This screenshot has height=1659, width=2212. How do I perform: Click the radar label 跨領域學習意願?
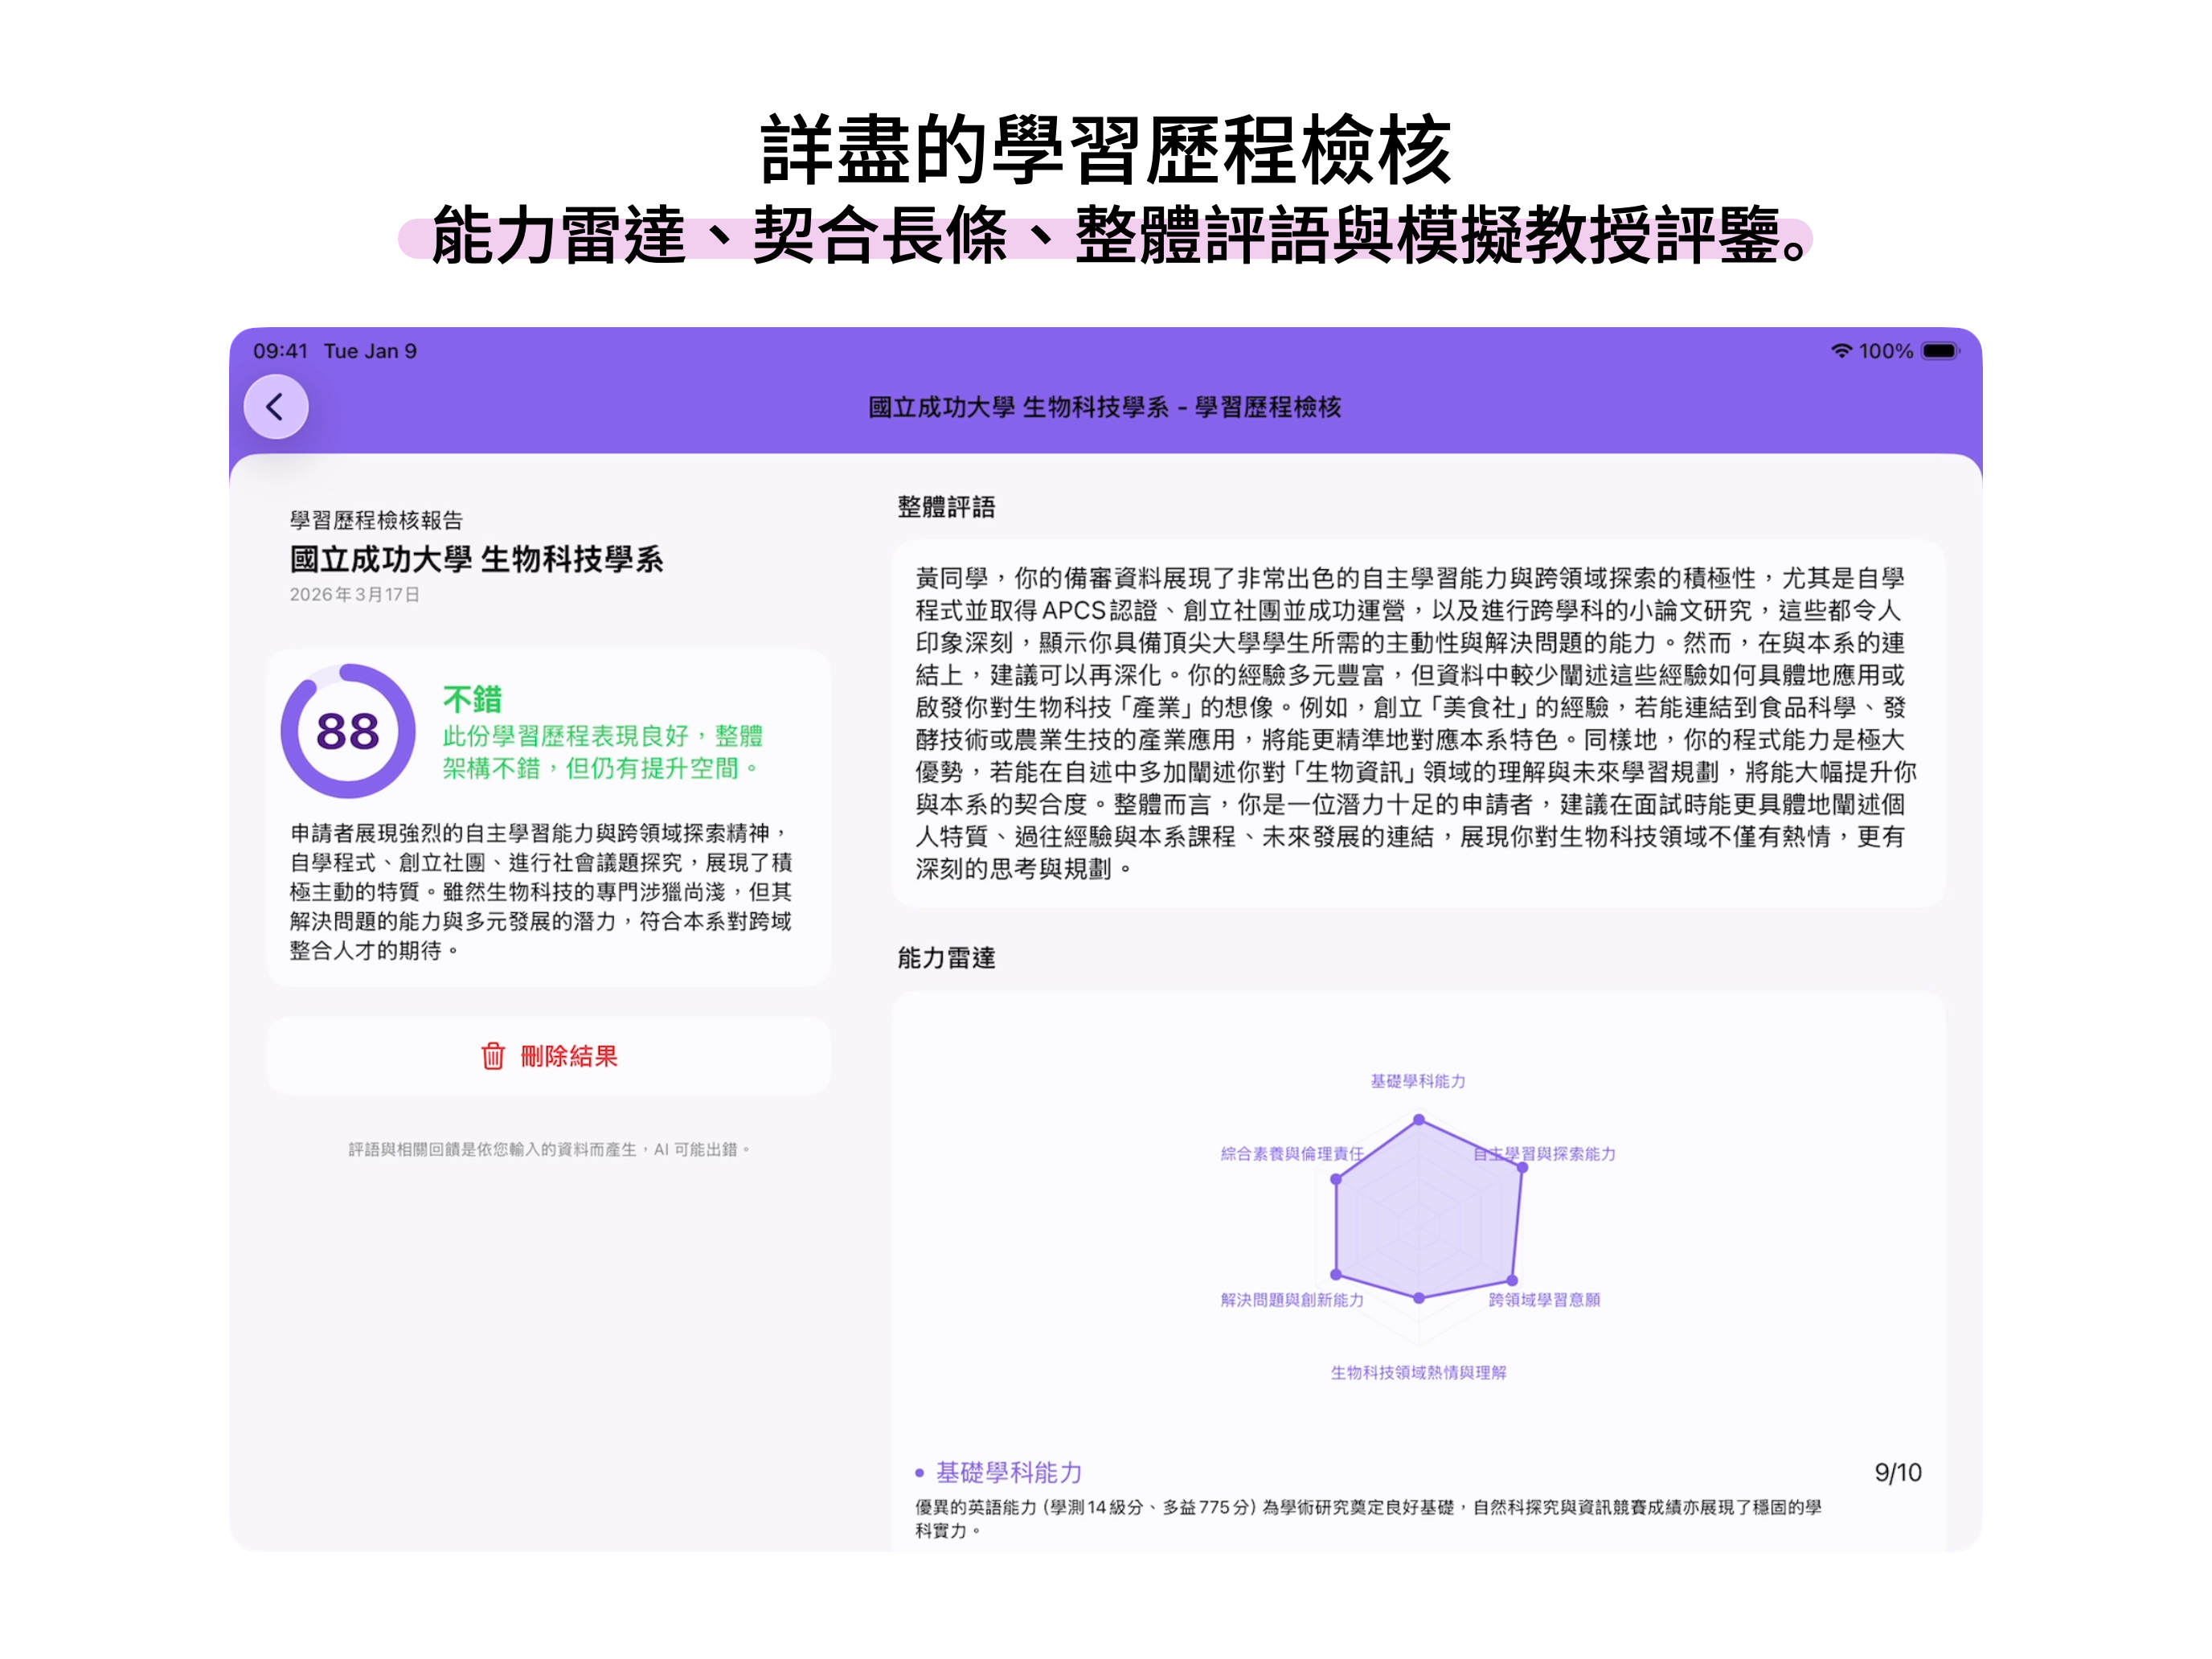1544,1300
